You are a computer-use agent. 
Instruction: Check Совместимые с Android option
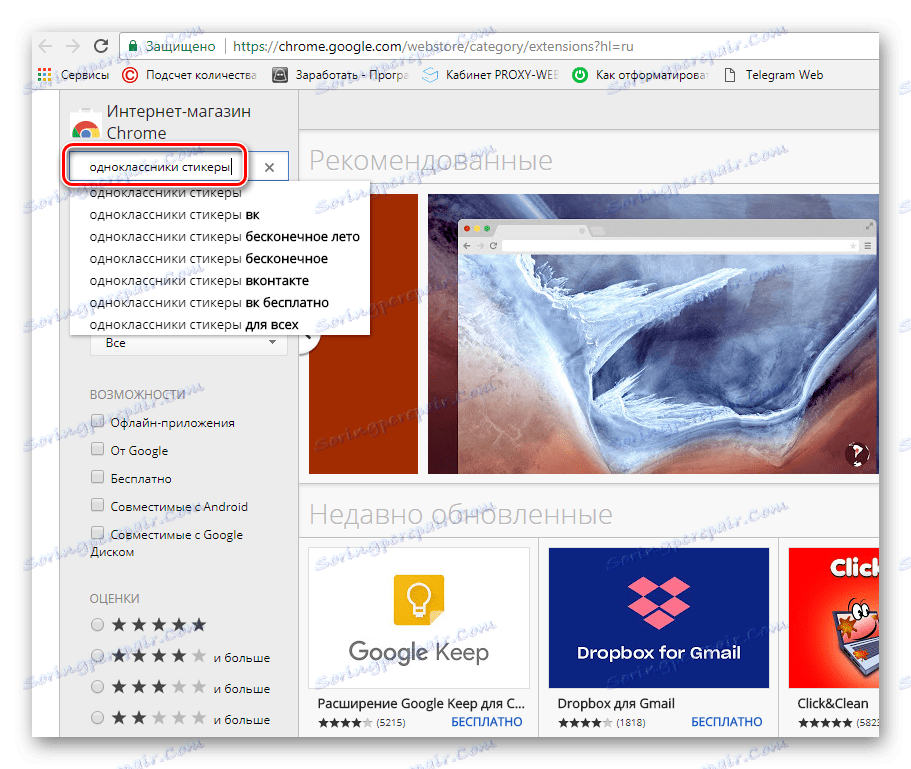(97, 505)
